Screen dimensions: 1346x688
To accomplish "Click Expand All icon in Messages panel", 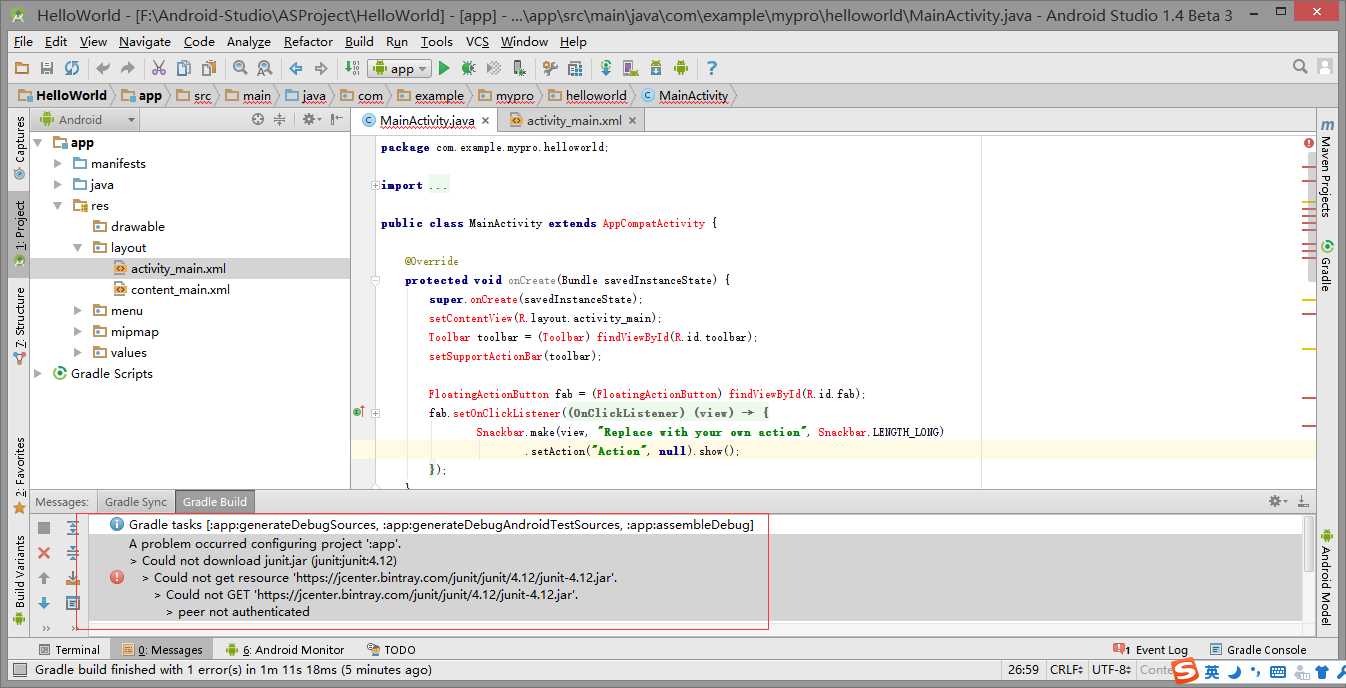I will point(73,528).
